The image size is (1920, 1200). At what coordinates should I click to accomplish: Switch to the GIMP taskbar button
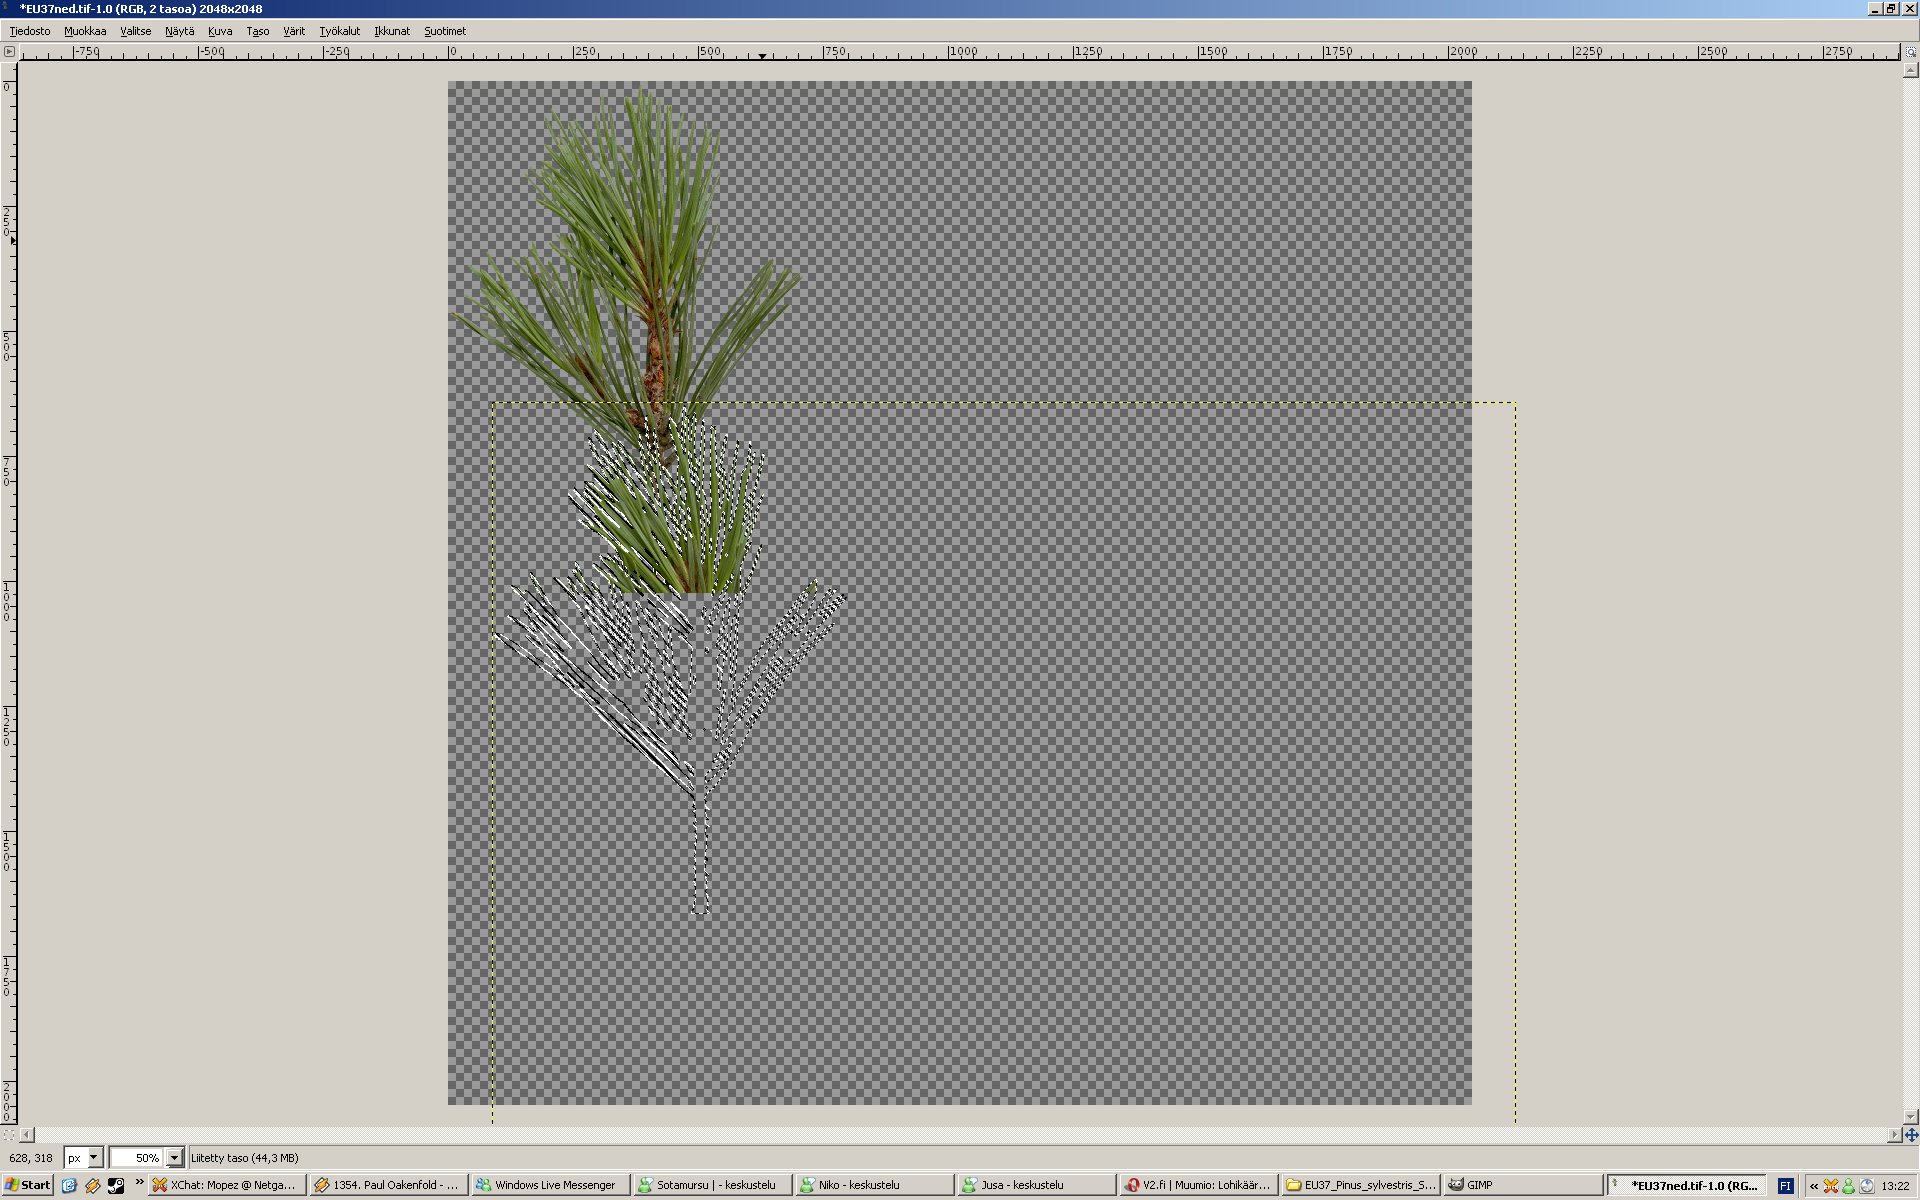tap(1520, 1185)
